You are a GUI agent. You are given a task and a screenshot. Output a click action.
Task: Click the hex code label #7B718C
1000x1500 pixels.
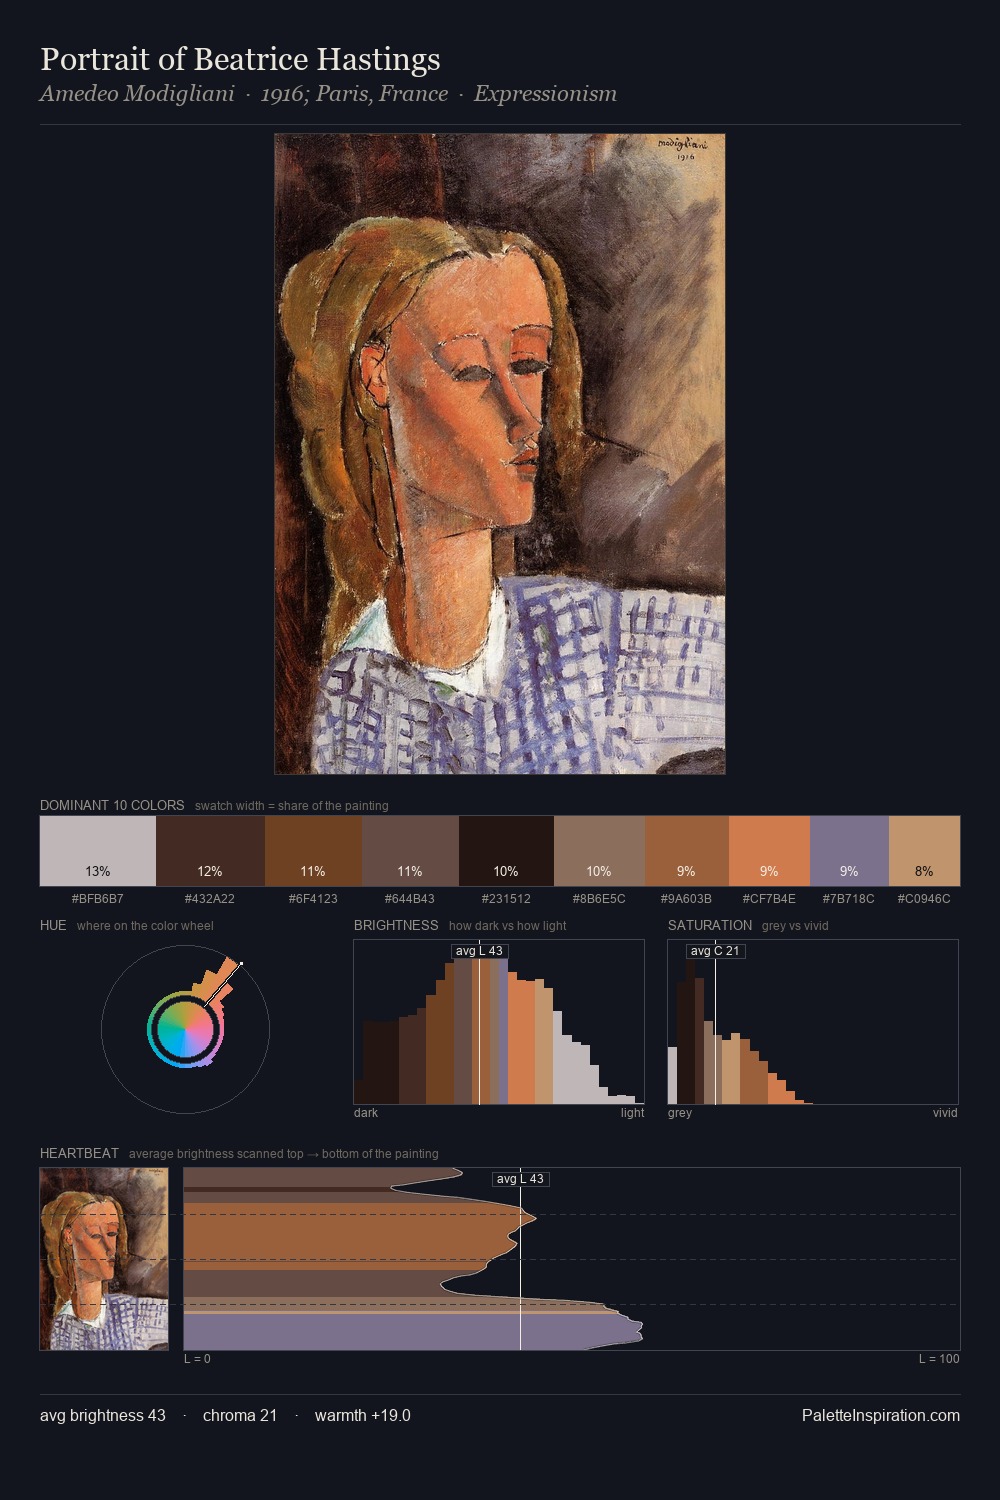(849, 898)
